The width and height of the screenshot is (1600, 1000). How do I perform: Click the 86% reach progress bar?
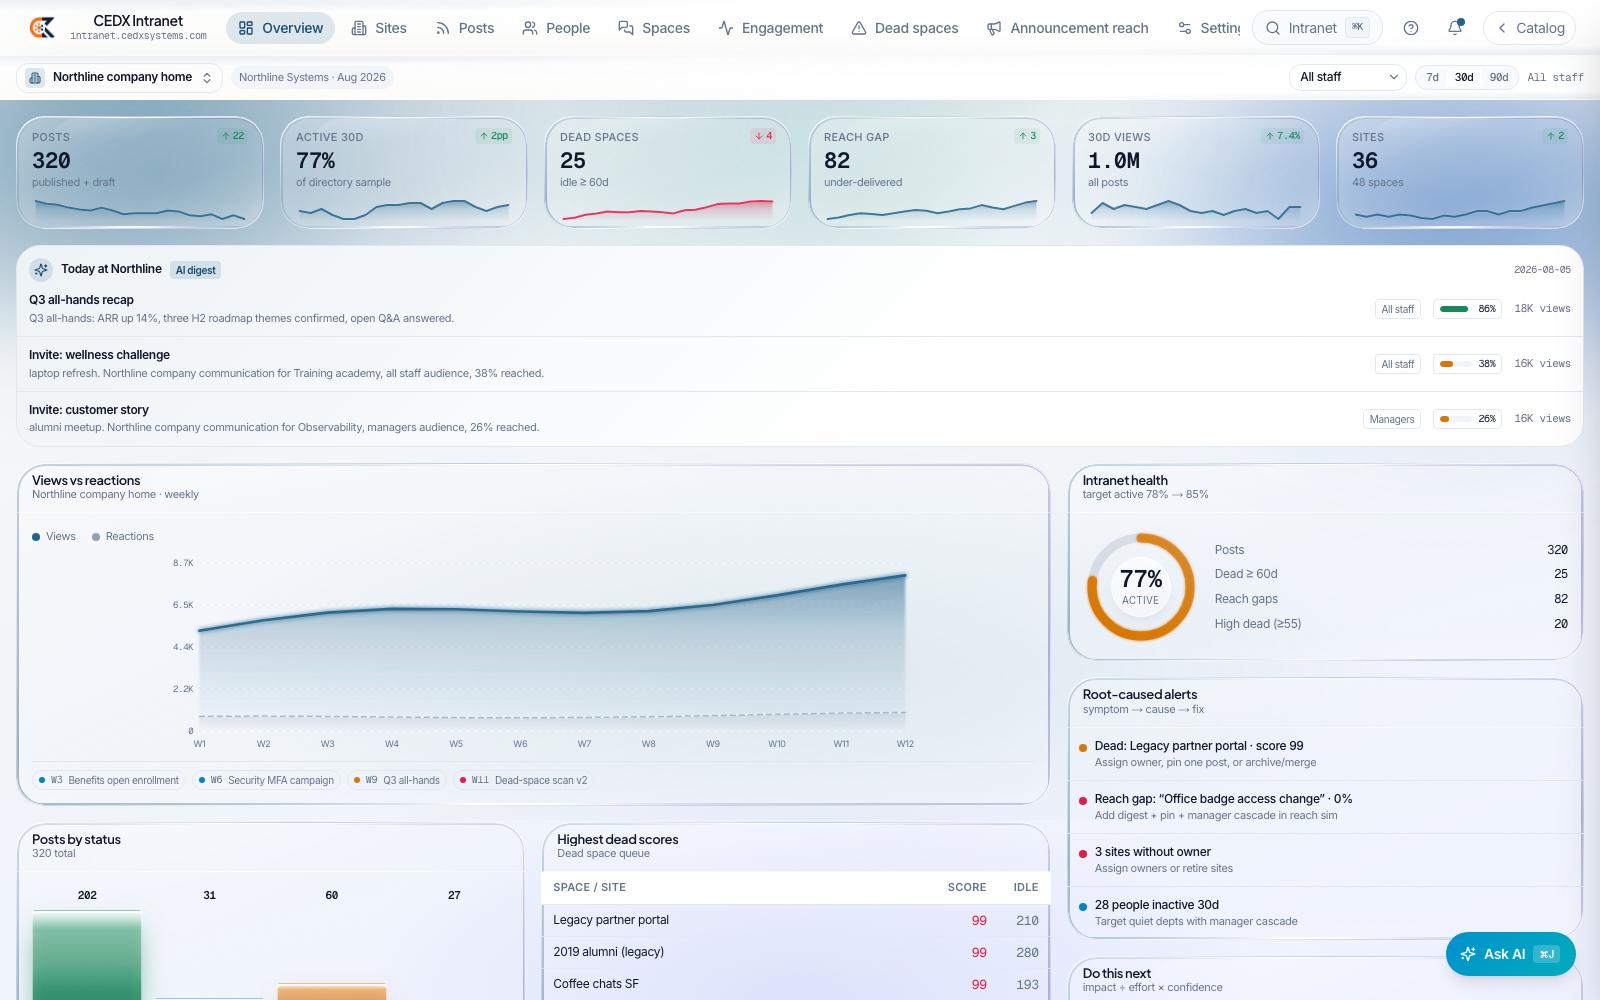[x=1468, y=309]
